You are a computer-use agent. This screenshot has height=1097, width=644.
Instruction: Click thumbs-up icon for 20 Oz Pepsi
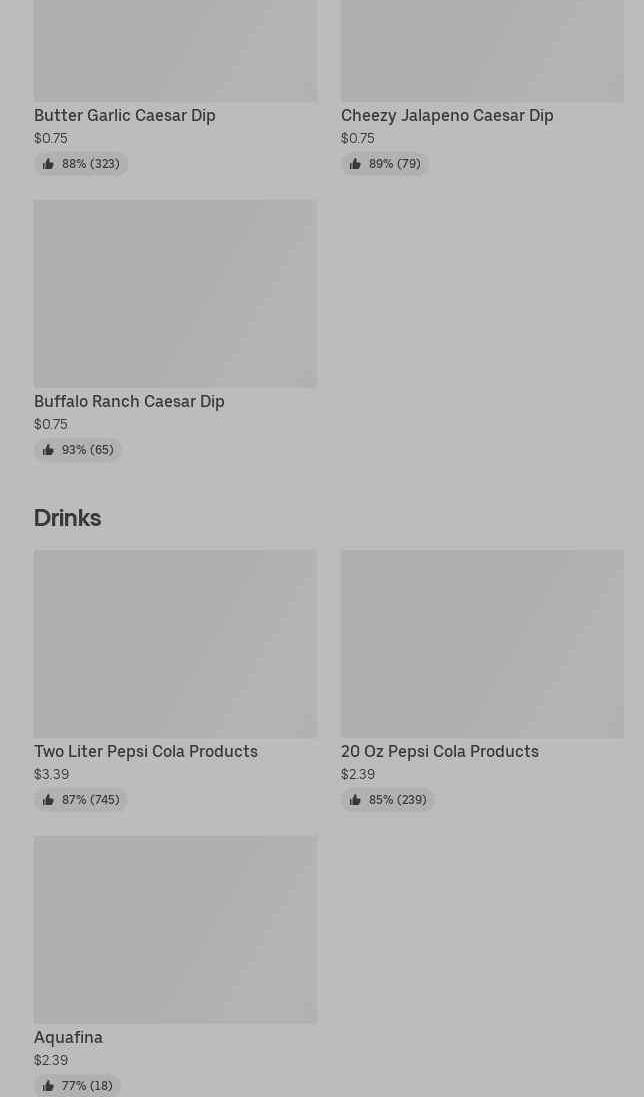(x=355, y=800)
